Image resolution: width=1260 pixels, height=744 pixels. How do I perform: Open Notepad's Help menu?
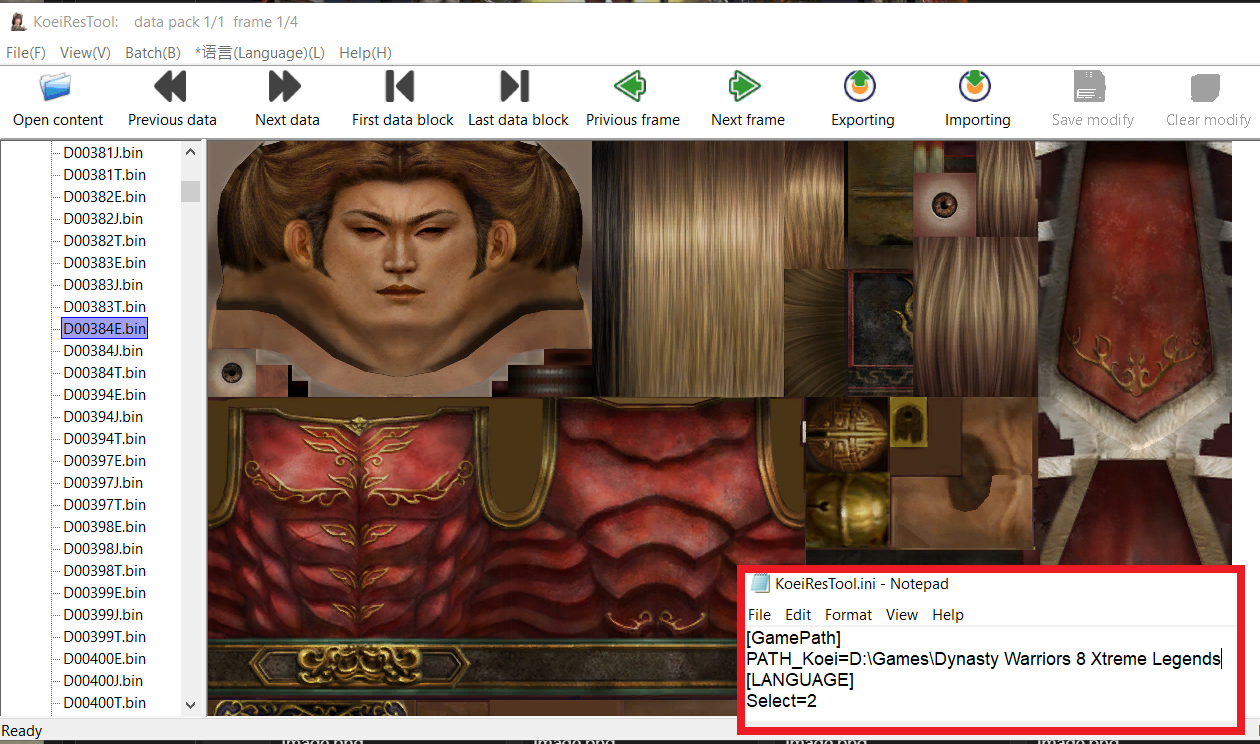pos(948,614)
